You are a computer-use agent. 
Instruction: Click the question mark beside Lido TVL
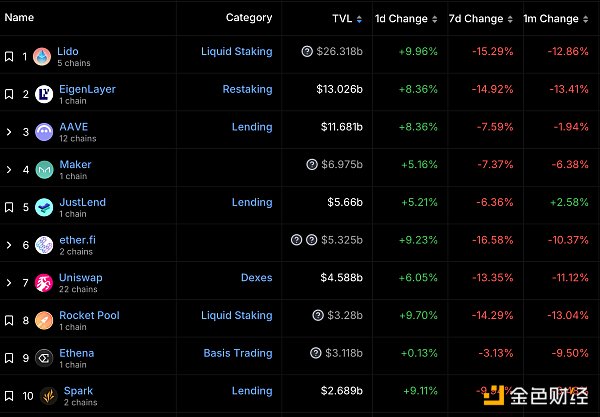(308, 52)
